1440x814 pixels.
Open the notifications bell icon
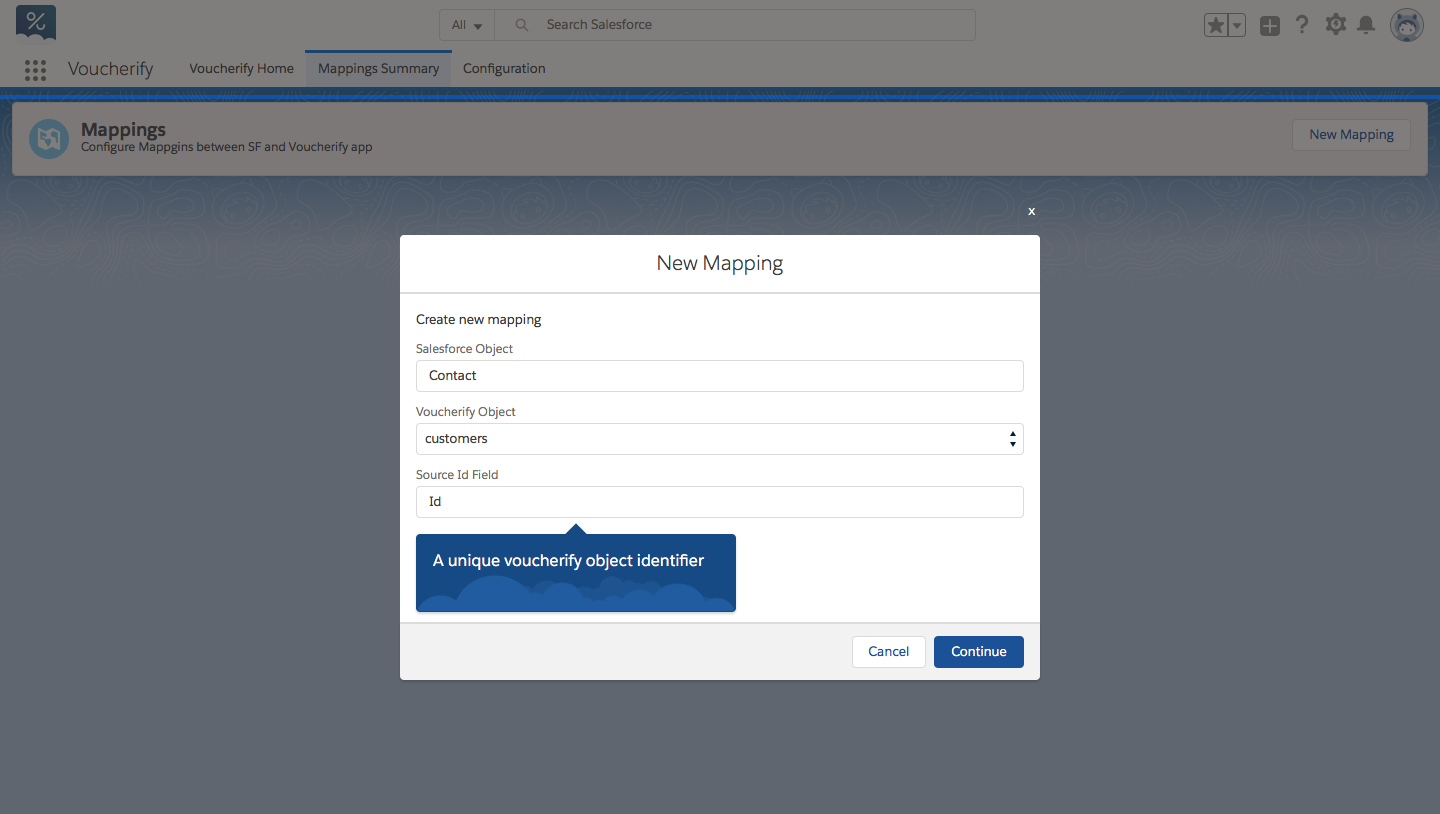(1365, 25)
